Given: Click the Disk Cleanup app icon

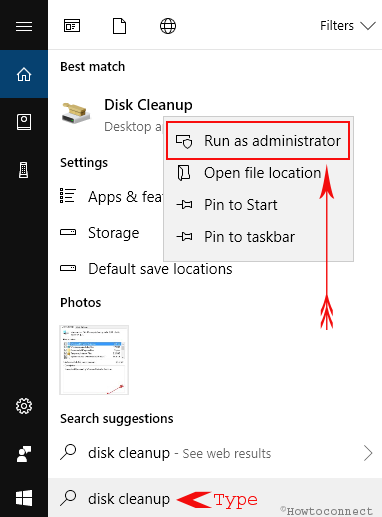Looking at the screenshot, I should click(76, 114).
